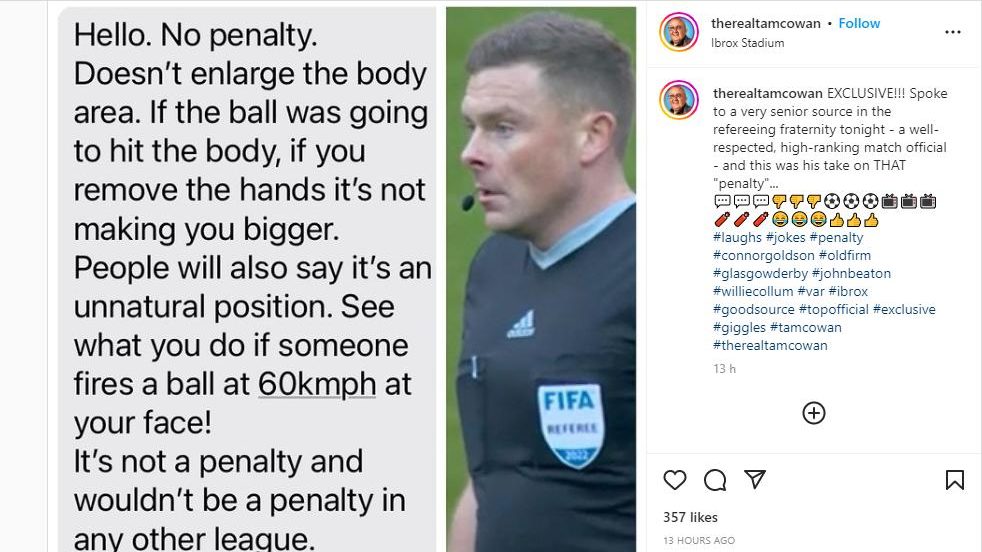Open #connorgoldson hashtag
The height and width of the screenshot is (552, 982).
(x=763, y=255)
